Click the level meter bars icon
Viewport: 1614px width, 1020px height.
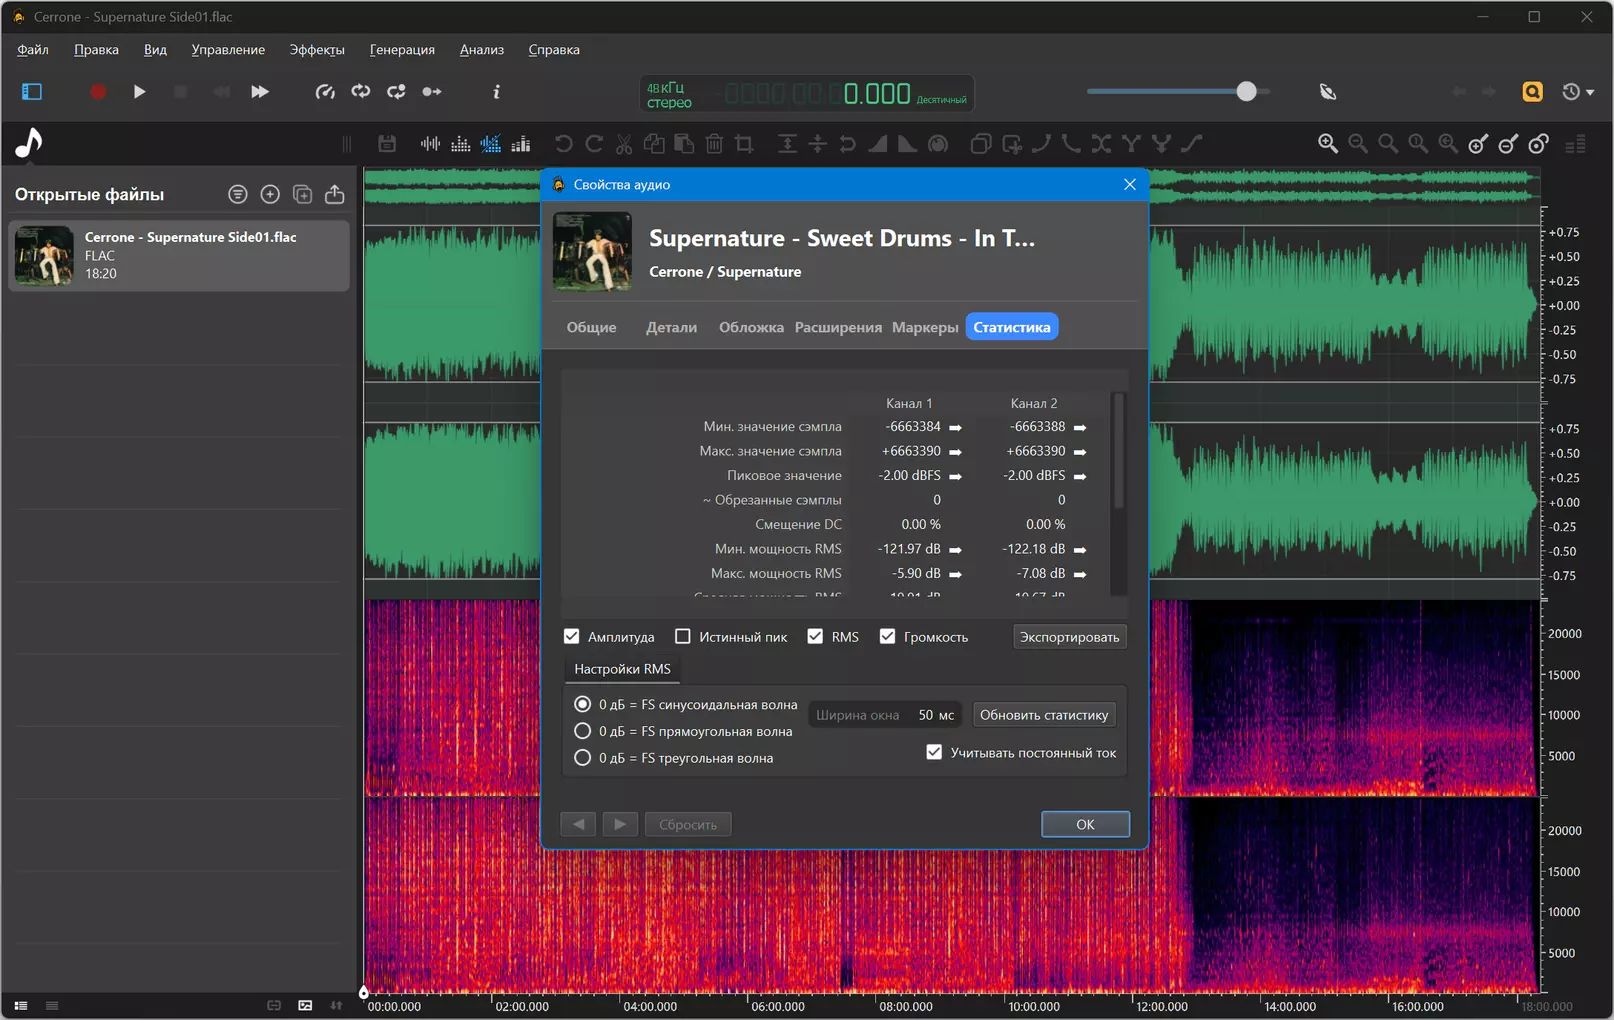[x=1576, y=144]
